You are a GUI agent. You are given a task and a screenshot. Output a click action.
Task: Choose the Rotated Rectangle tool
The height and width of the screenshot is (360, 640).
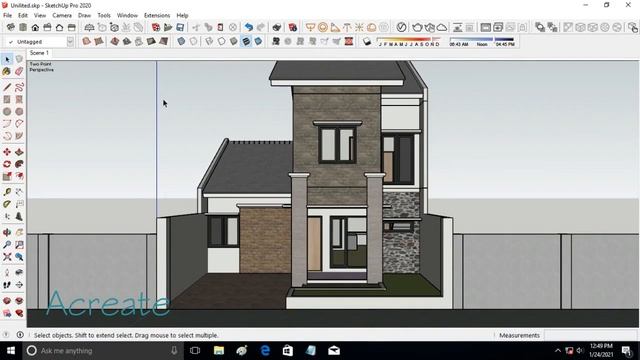(19, 99)
